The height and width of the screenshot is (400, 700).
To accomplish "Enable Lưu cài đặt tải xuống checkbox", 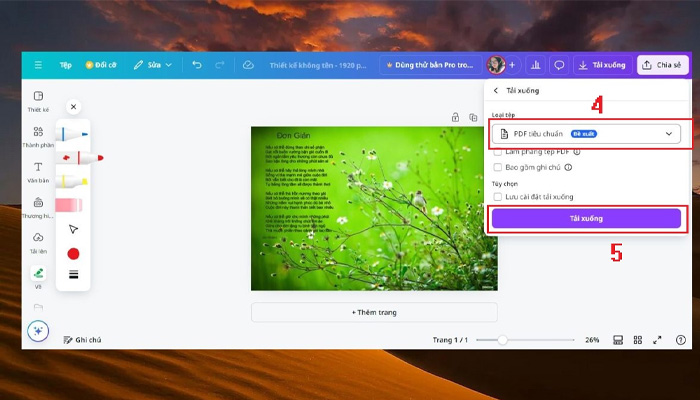I will point(497,197).
